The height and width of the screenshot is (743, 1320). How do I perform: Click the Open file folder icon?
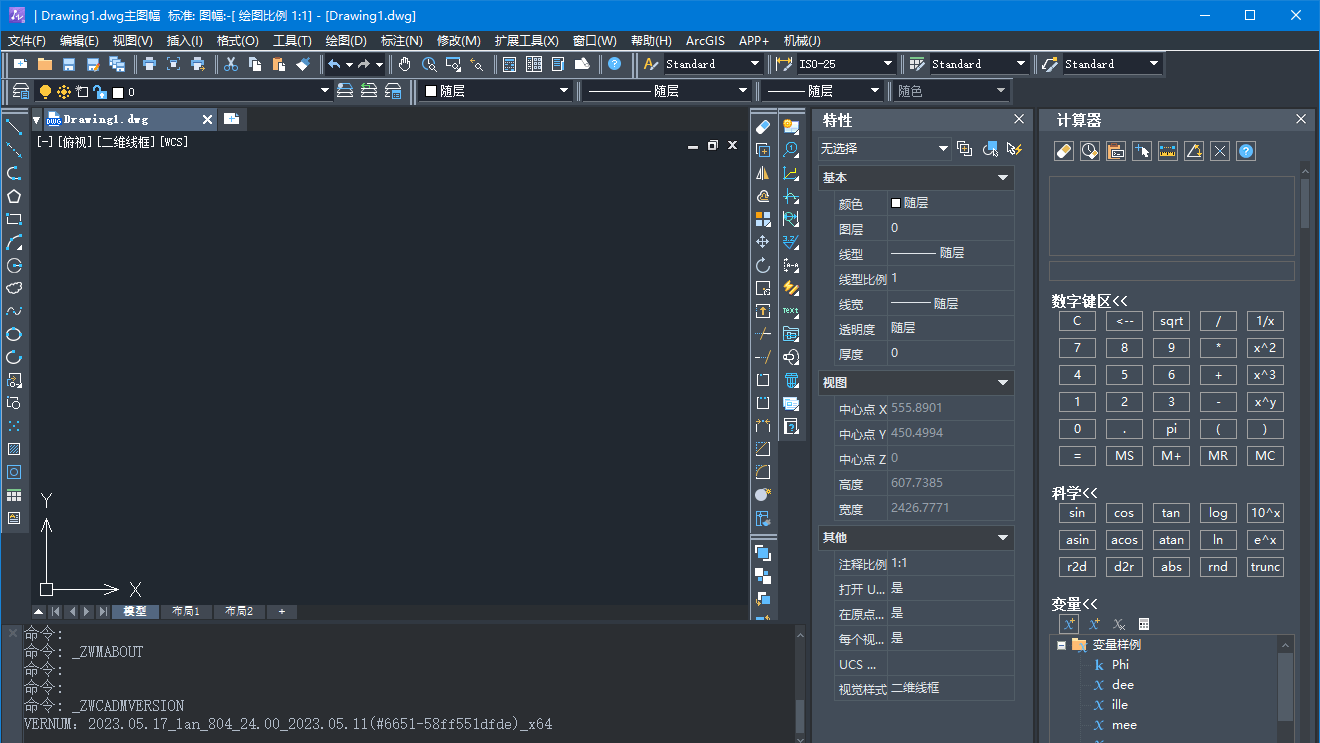tap(45, 64)
